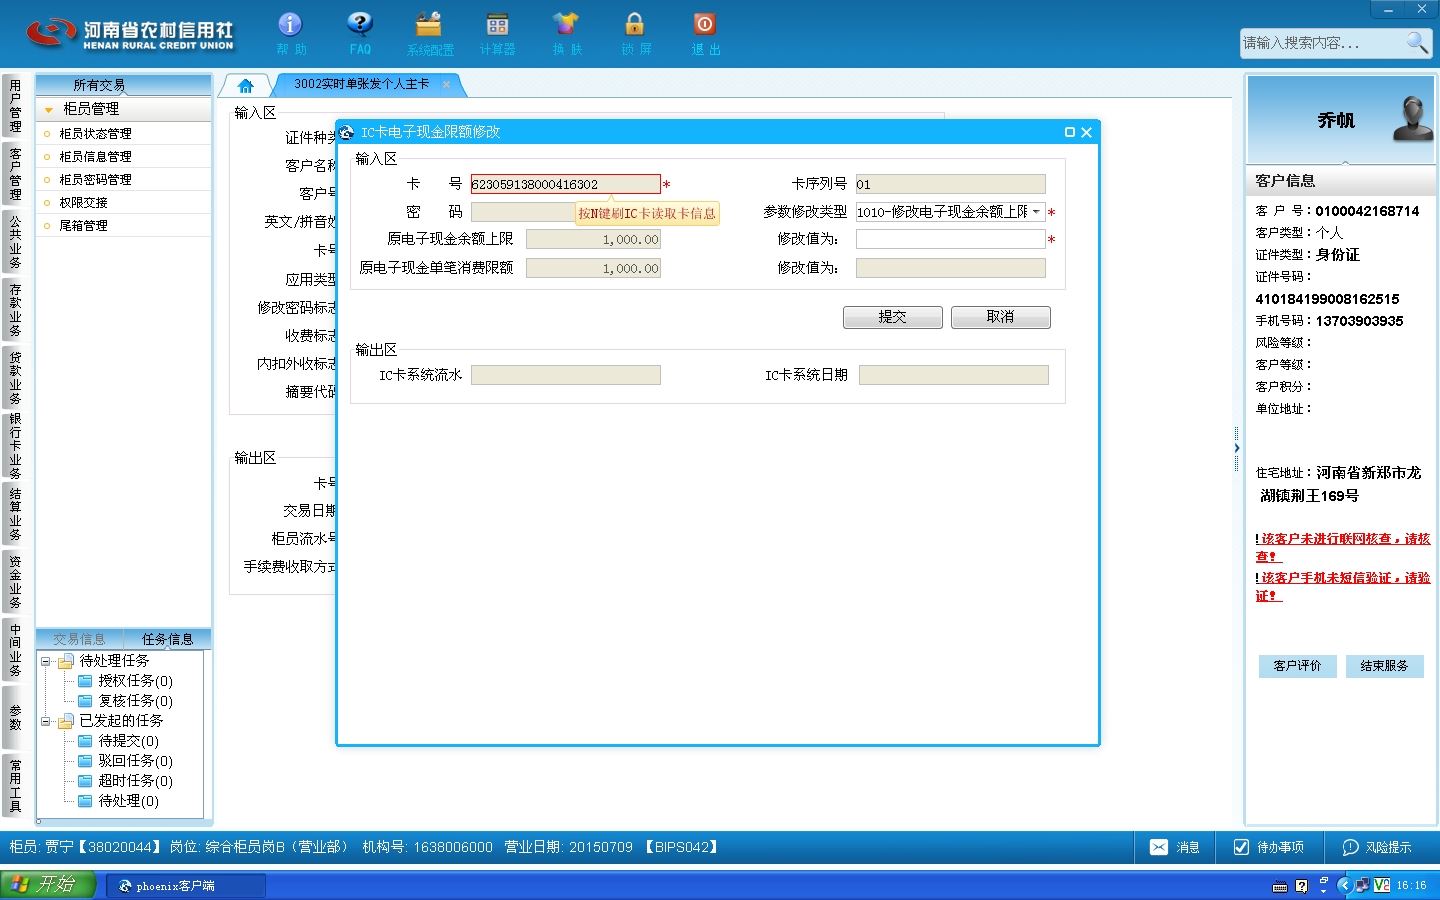Collapse the 已发起的任务 tree node
The image size is (1440, 900).
click(45, 721)
